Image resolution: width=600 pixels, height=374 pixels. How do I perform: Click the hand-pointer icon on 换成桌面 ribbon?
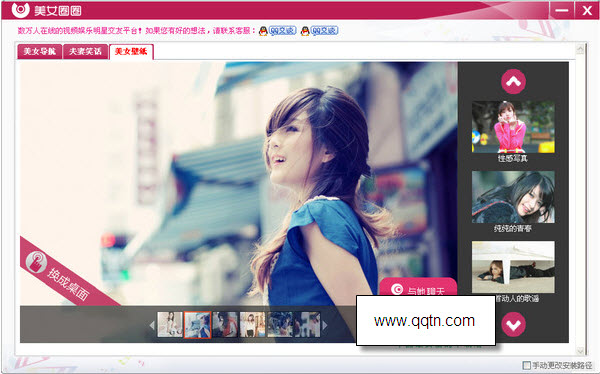37,262
